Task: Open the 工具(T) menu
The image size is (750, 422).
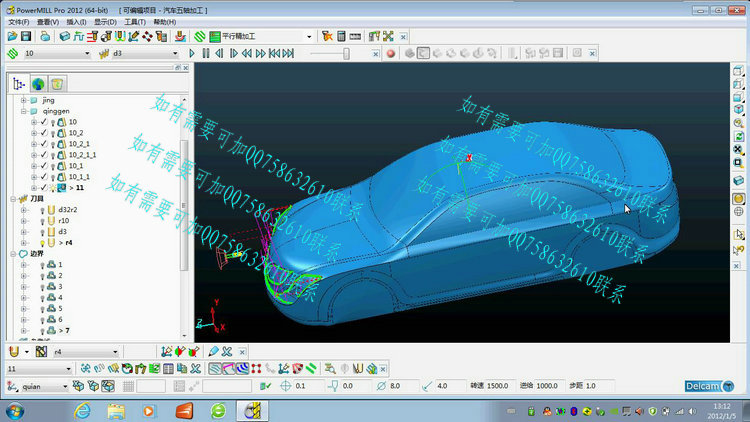Action: [x=135, y=22]
